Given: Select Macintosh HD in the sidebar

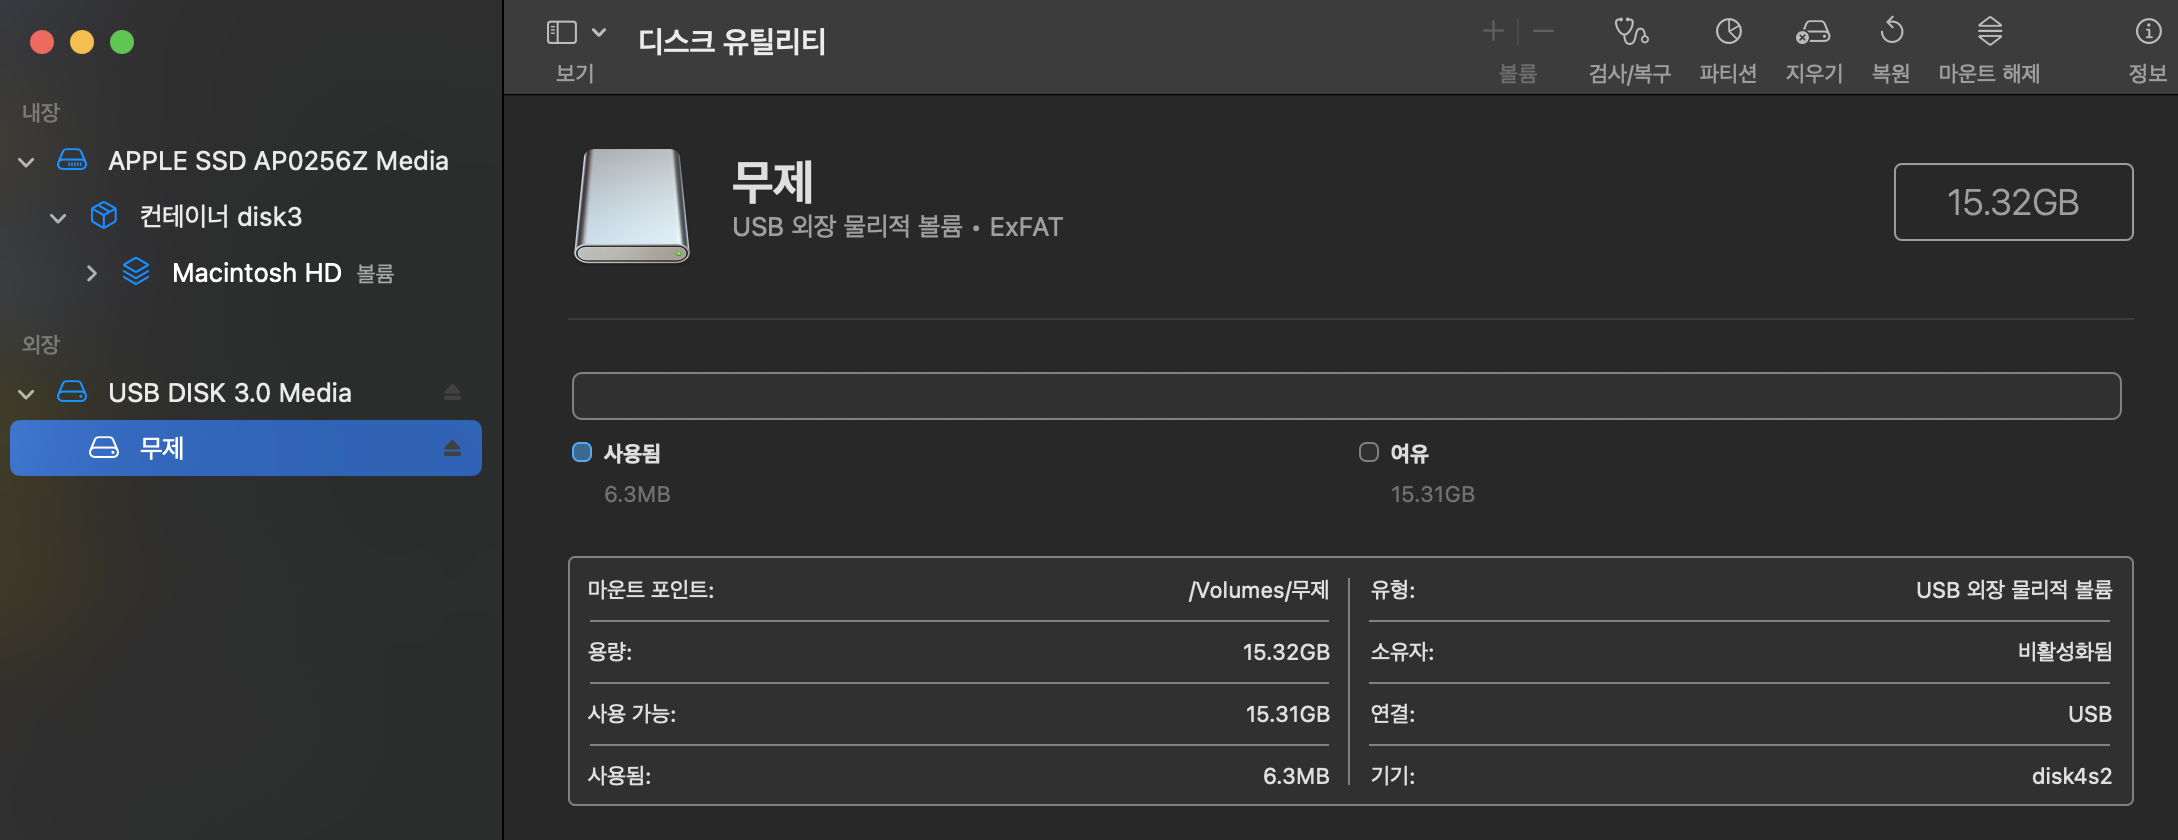Looking at the screenshot, I should pyautogui.click(x=257, y=272).
